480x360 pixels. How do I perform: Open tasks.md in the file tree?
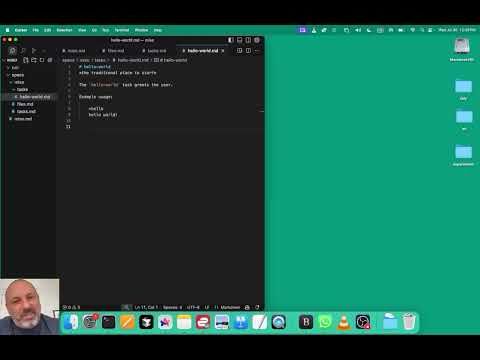click(x=26, y=111)
